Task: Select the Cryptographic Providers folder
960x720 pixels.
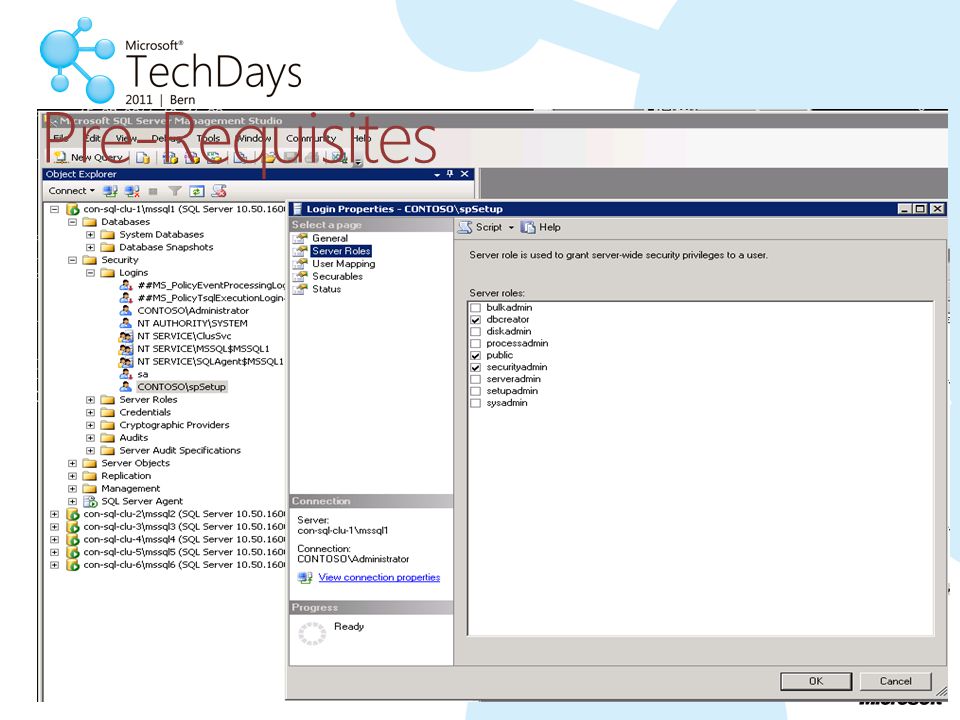Action: (x=174, y=425)
